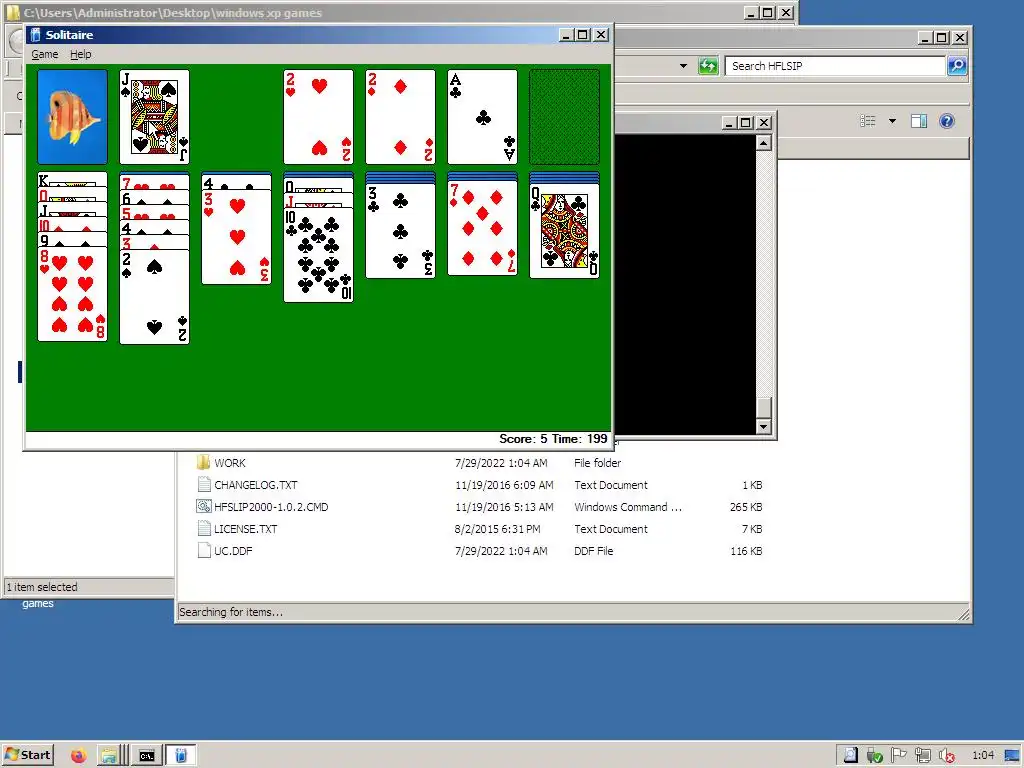Switch to the command prompt taskbar button
1024x768 pixels.
(147, 756)
